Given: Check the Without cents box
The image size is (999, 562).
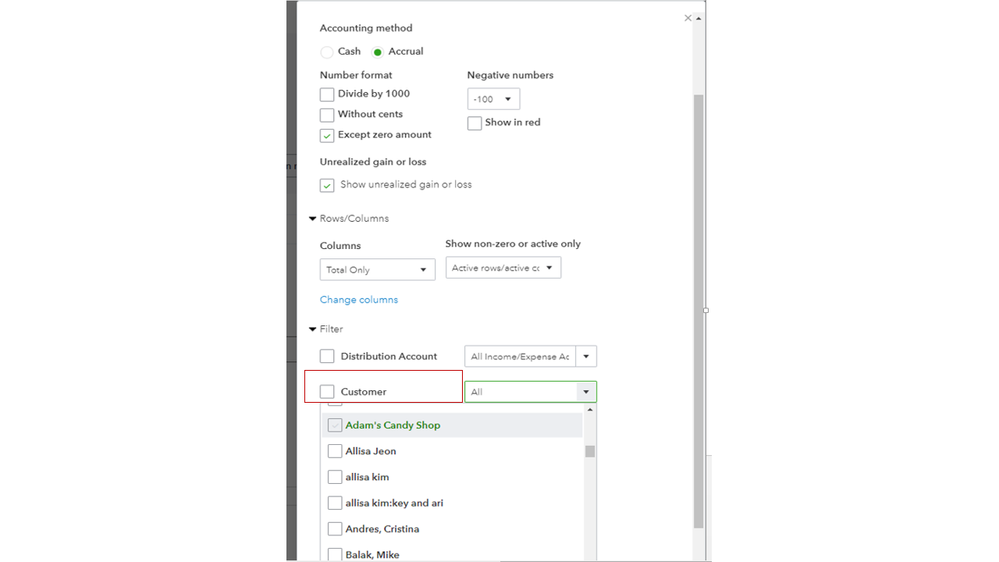Looking at the screenshot, I should tap(327, 115).
